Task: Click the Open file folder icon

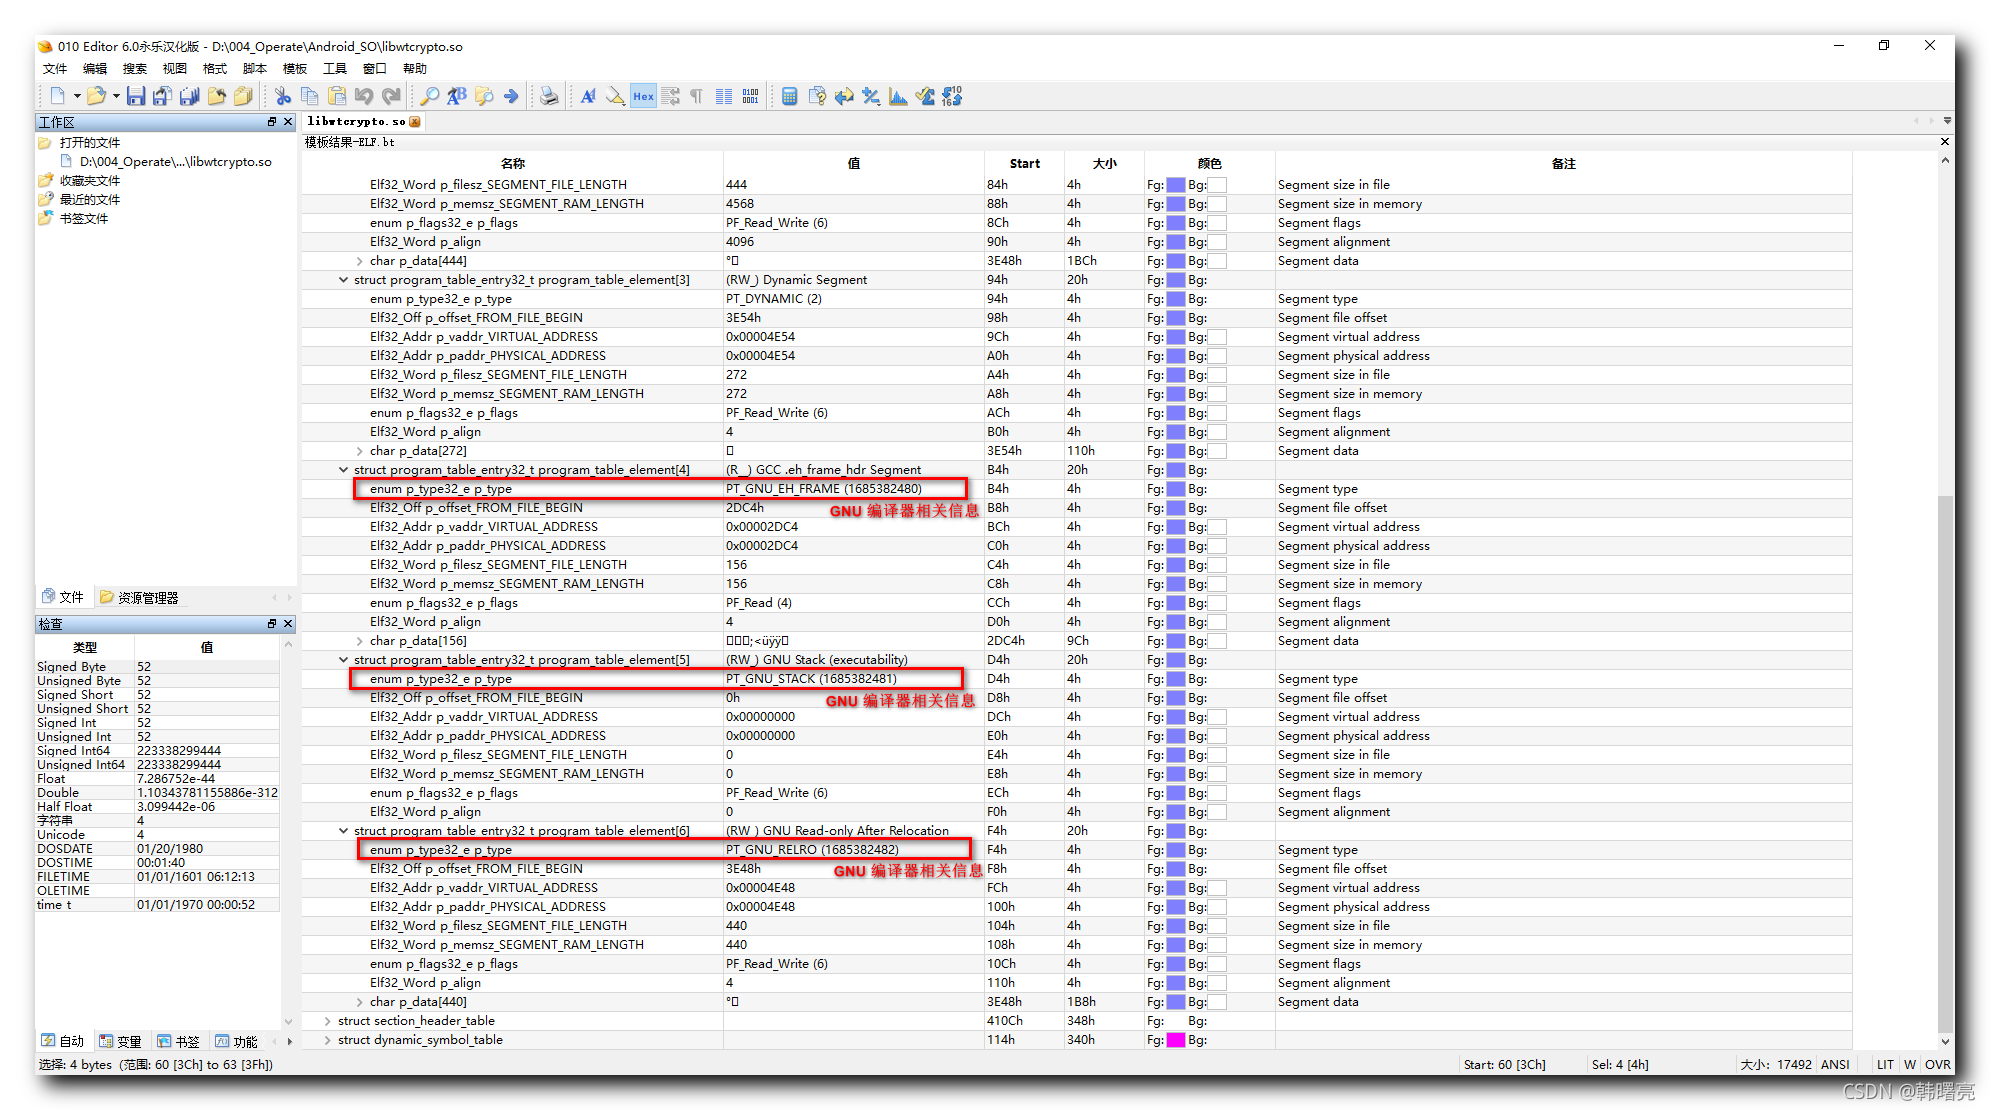Action: [96, 96]
